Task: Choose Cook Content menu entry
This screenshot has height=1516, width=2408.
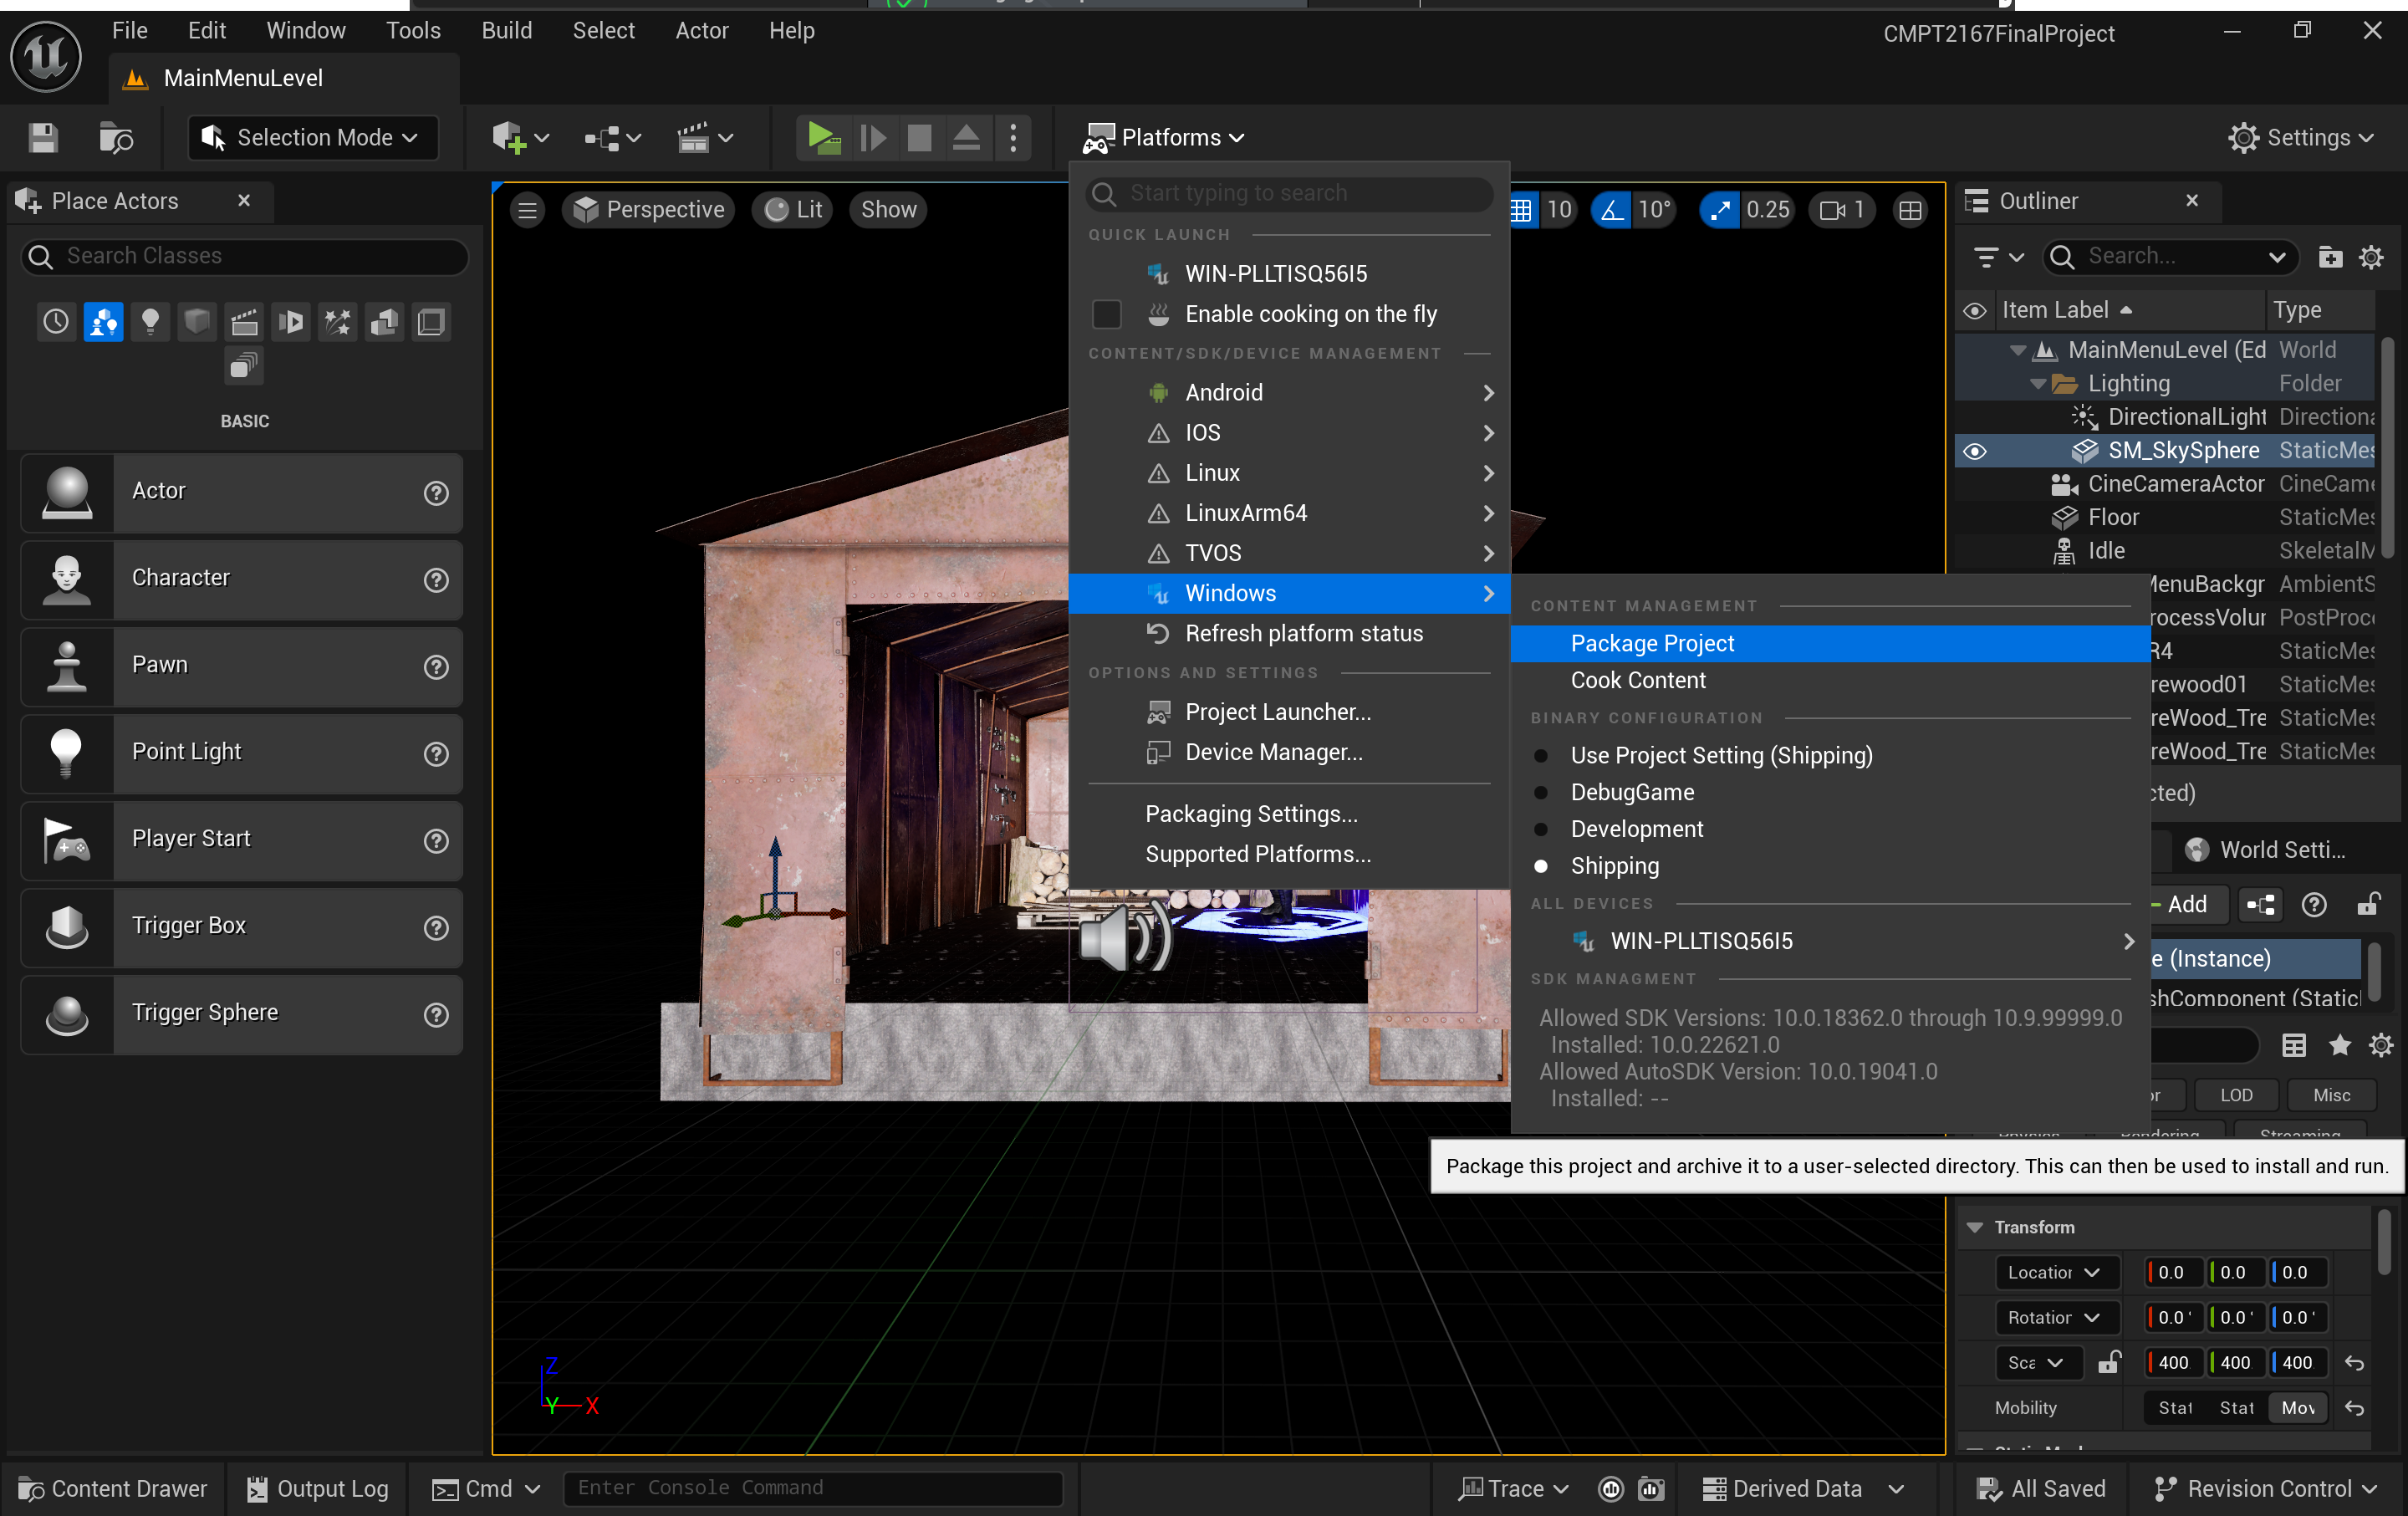Action: 1830,680
